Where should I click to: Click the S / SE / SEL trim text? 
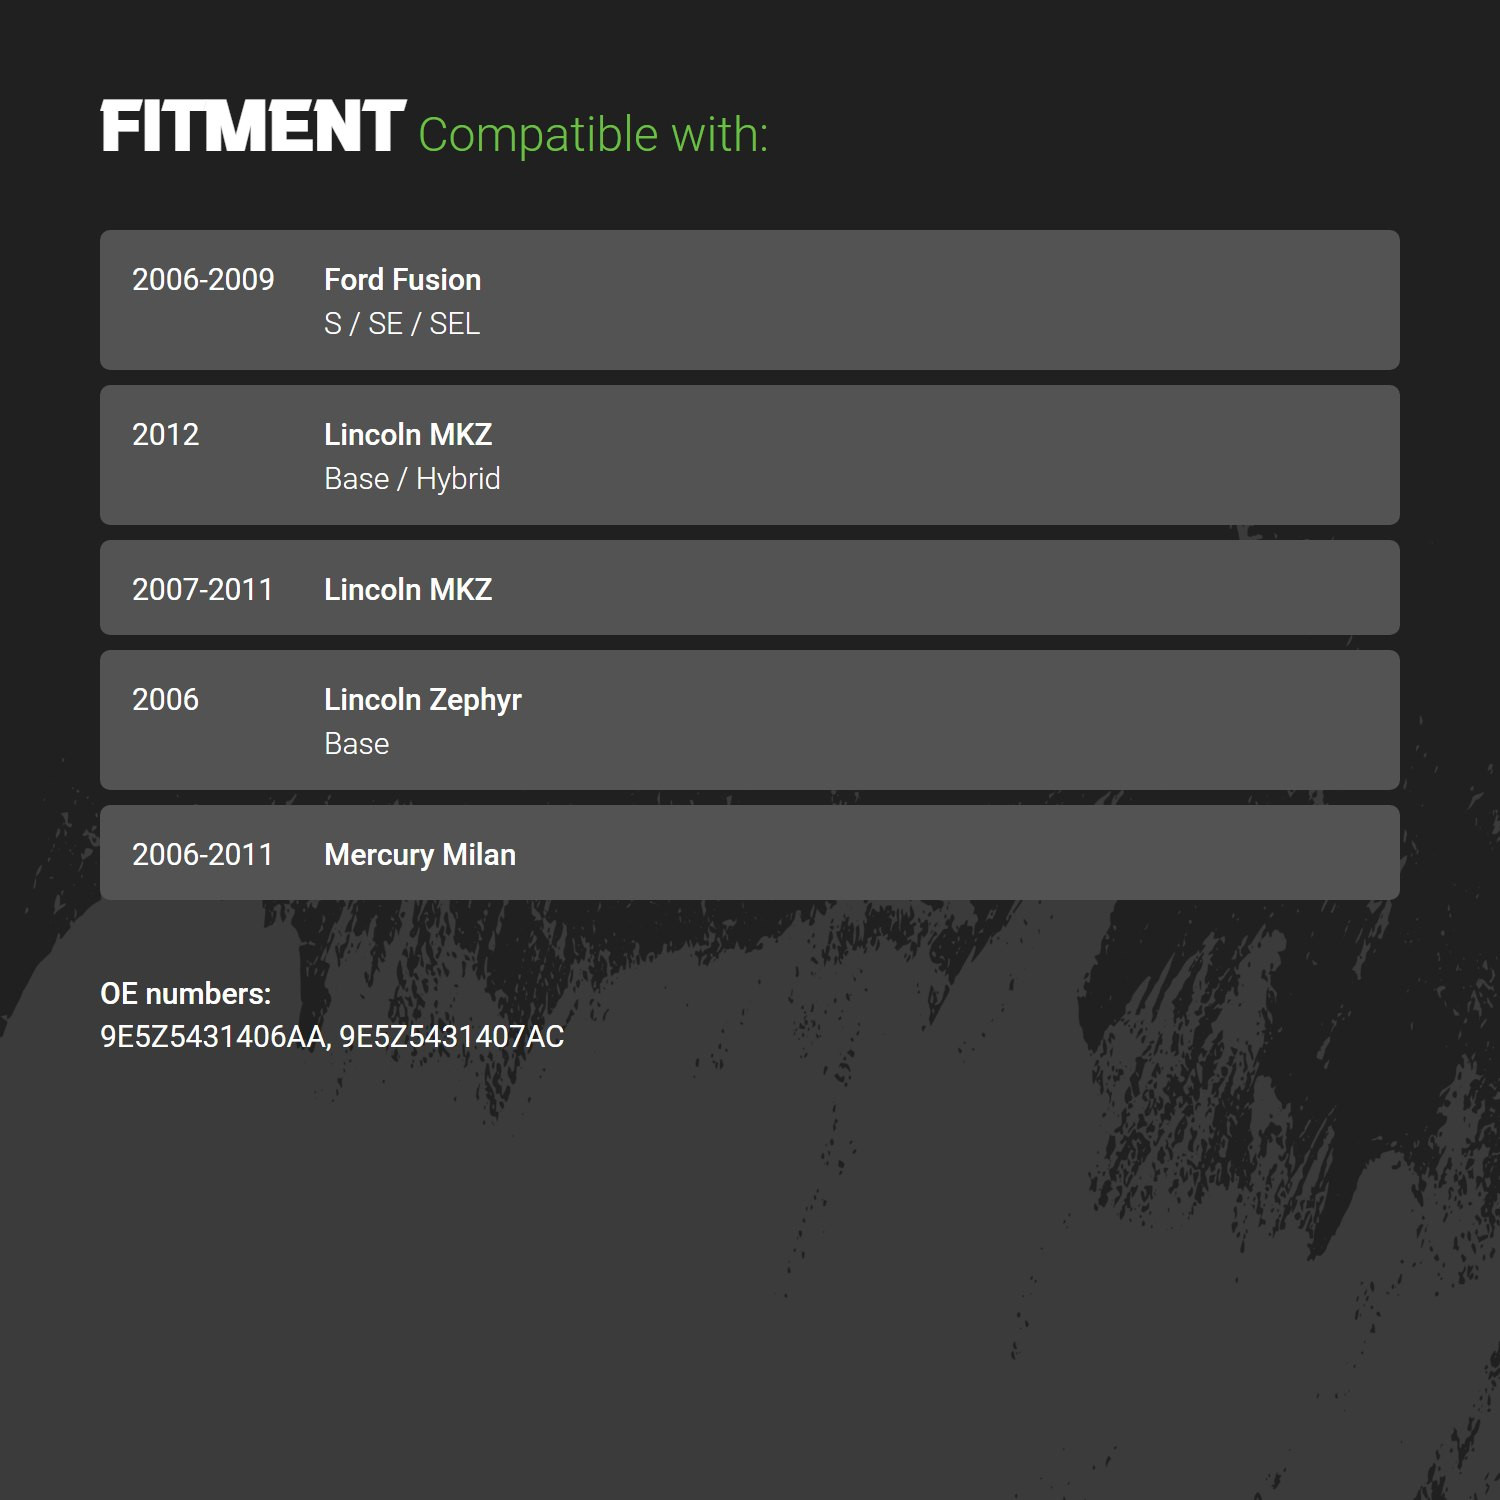tap(402, 324)
